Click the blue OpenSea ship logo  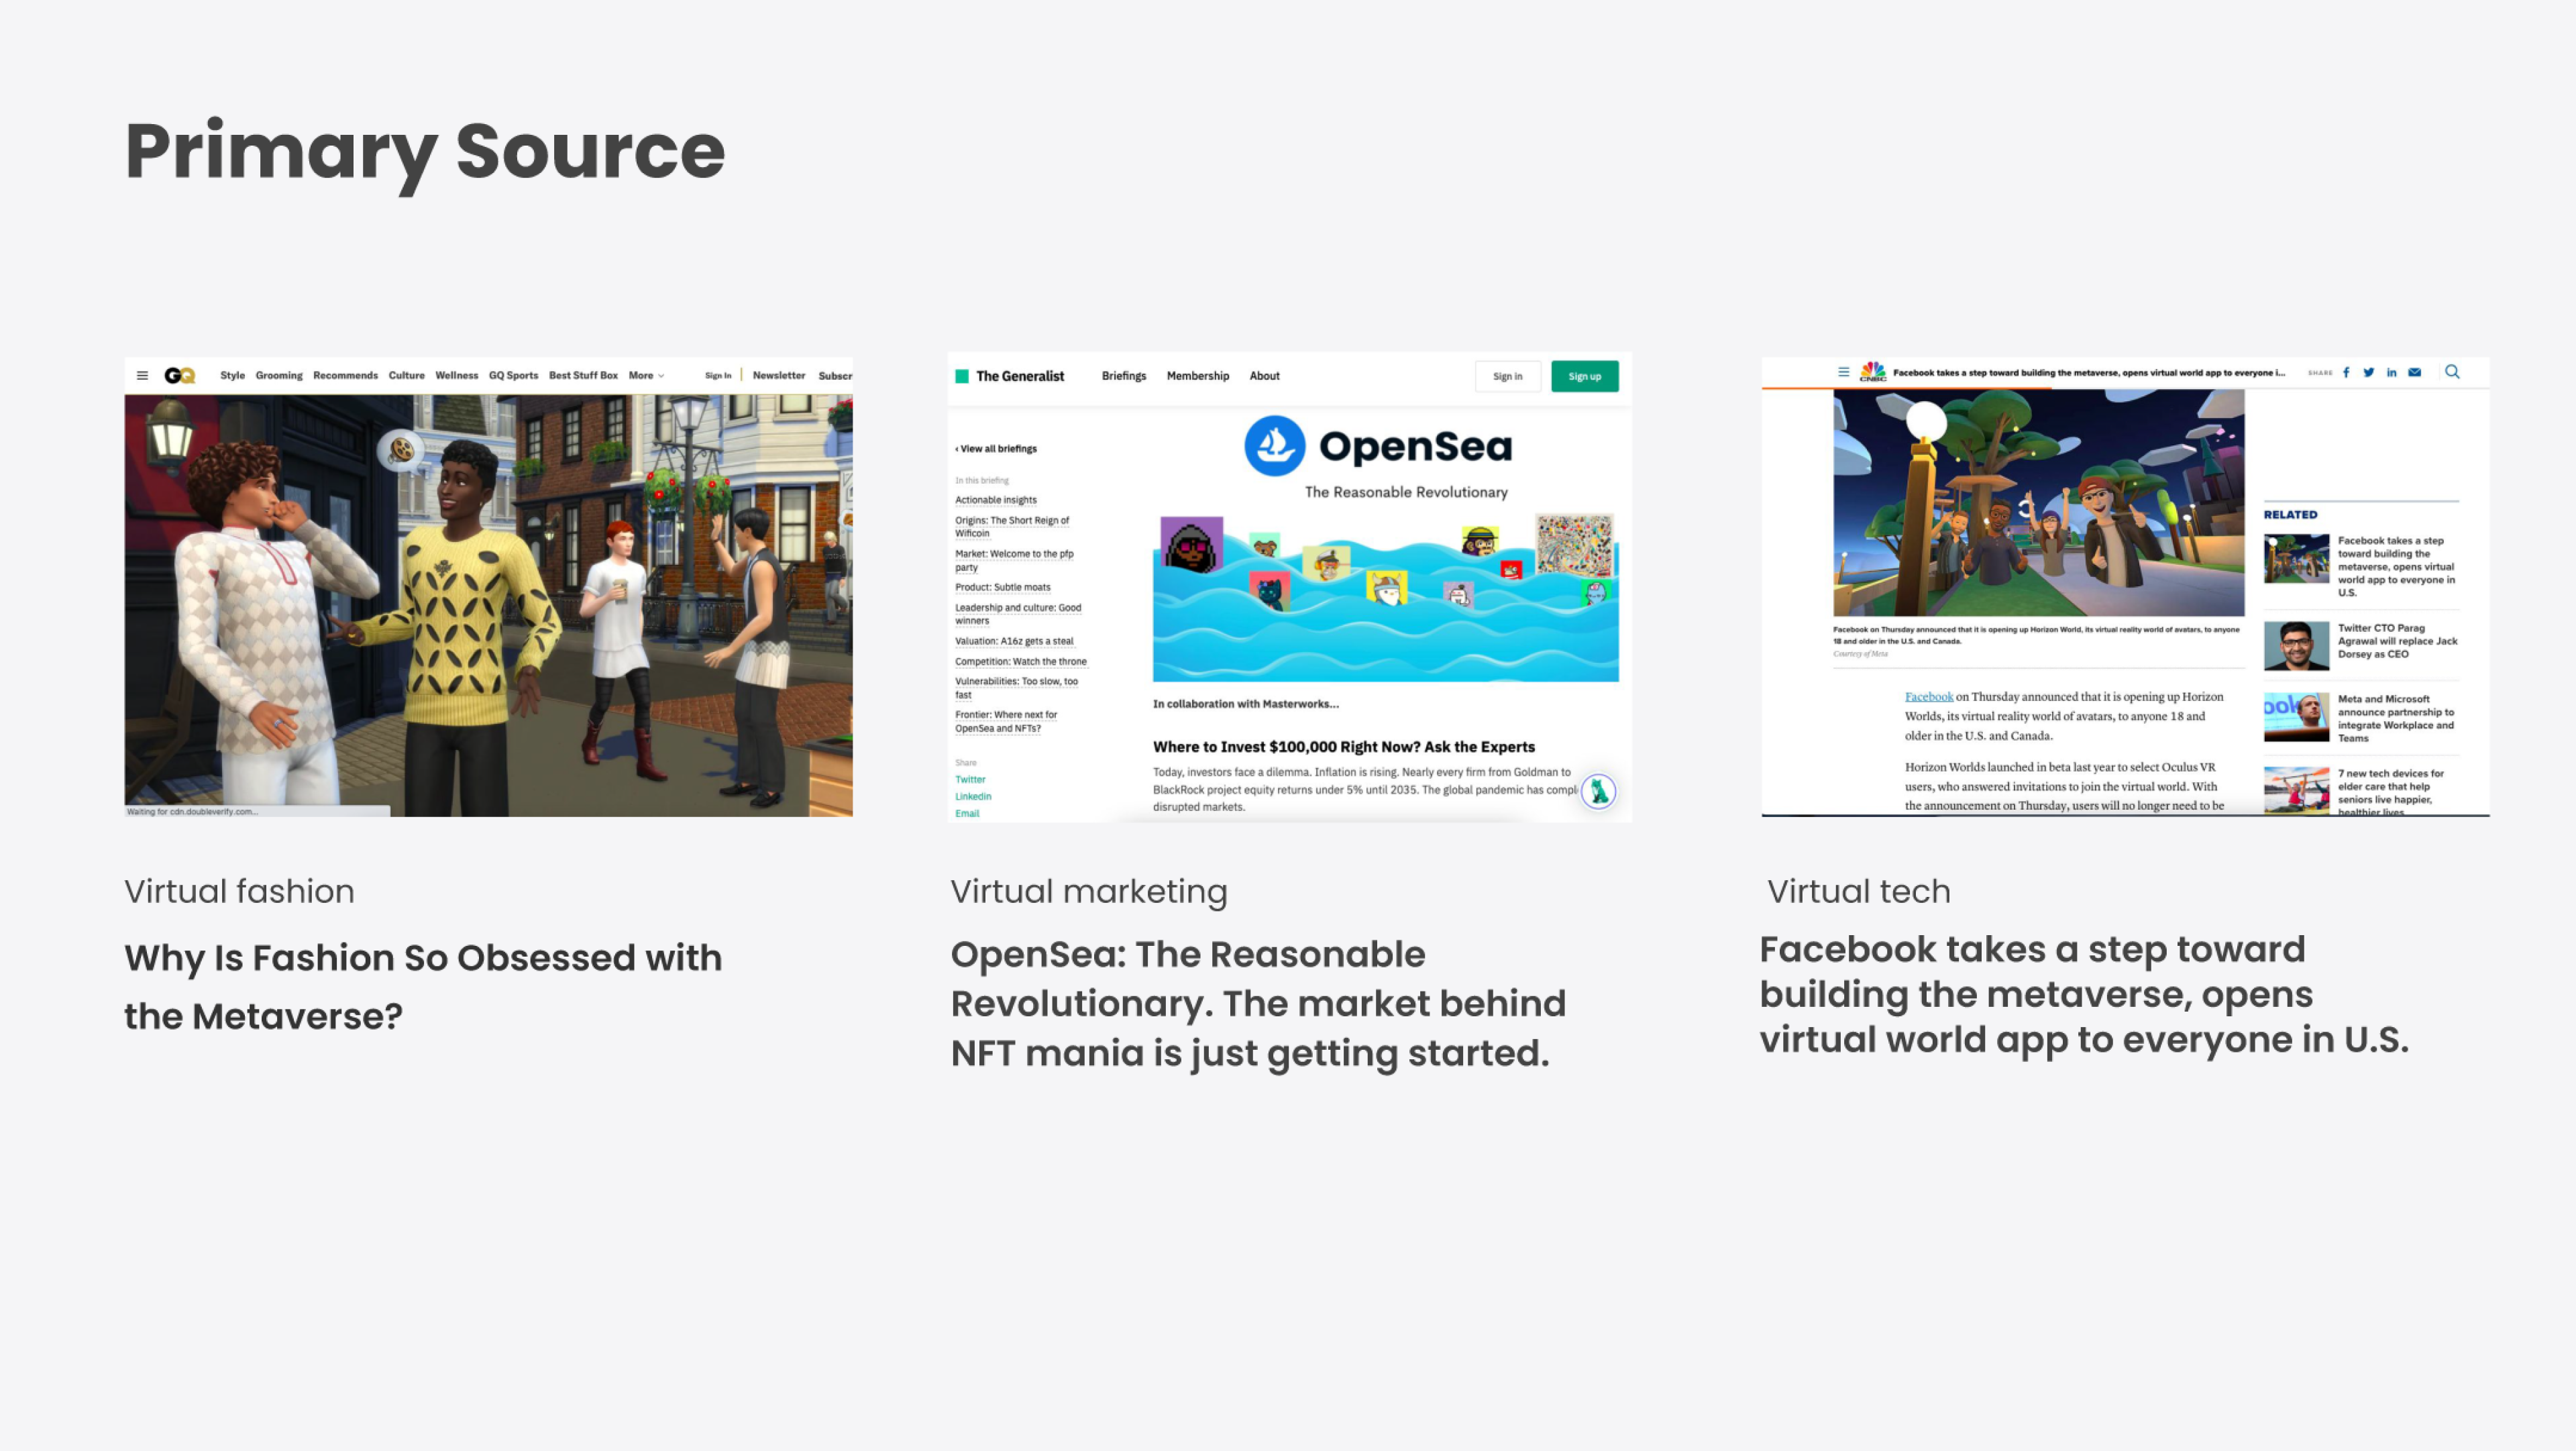pyautogui.click(x=1274, y=446)
